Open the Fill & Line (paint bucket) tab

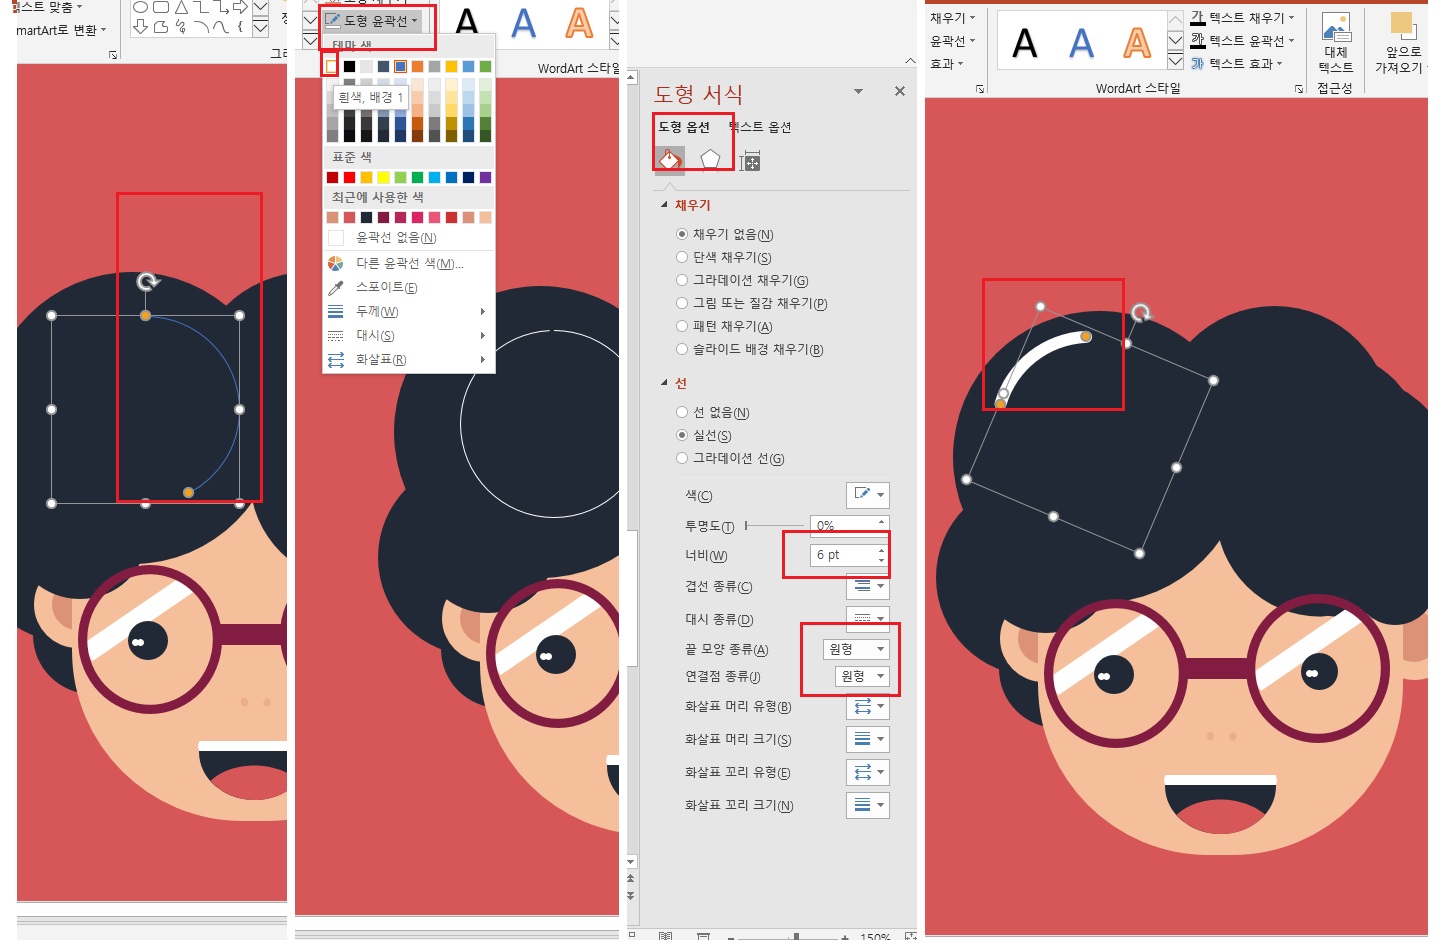click(669, 160)
